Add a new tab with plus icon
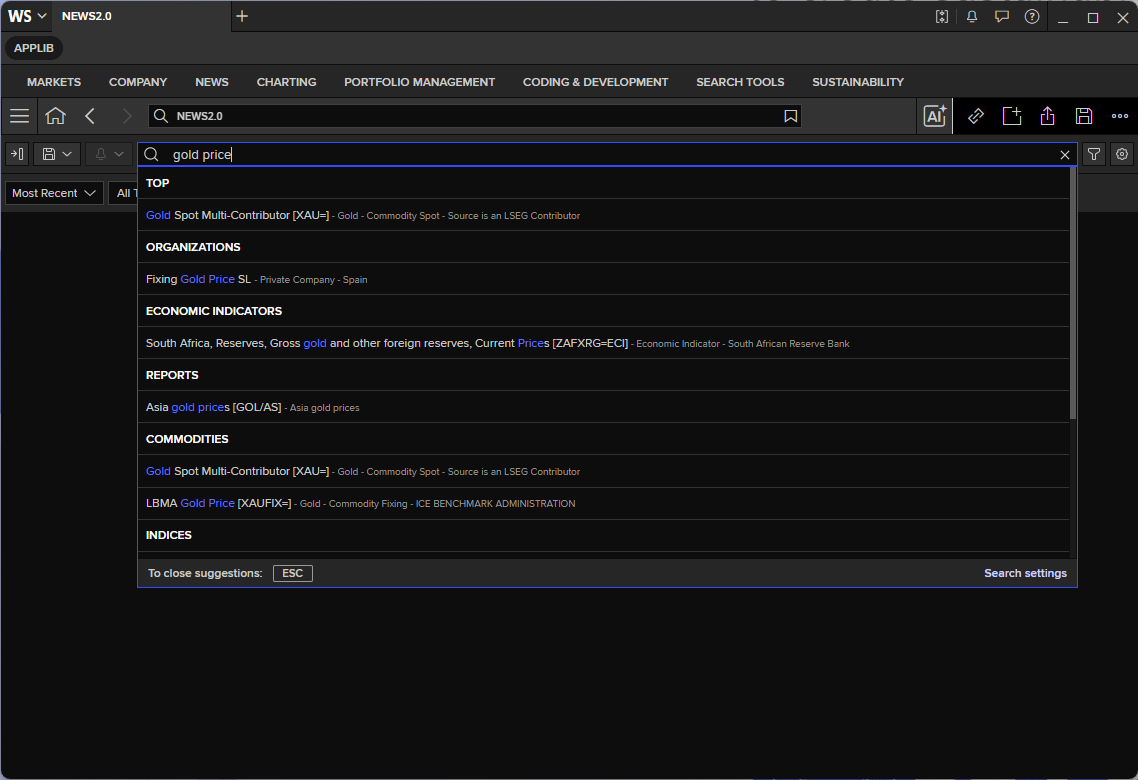The image size is (1138, 780). 242,16
